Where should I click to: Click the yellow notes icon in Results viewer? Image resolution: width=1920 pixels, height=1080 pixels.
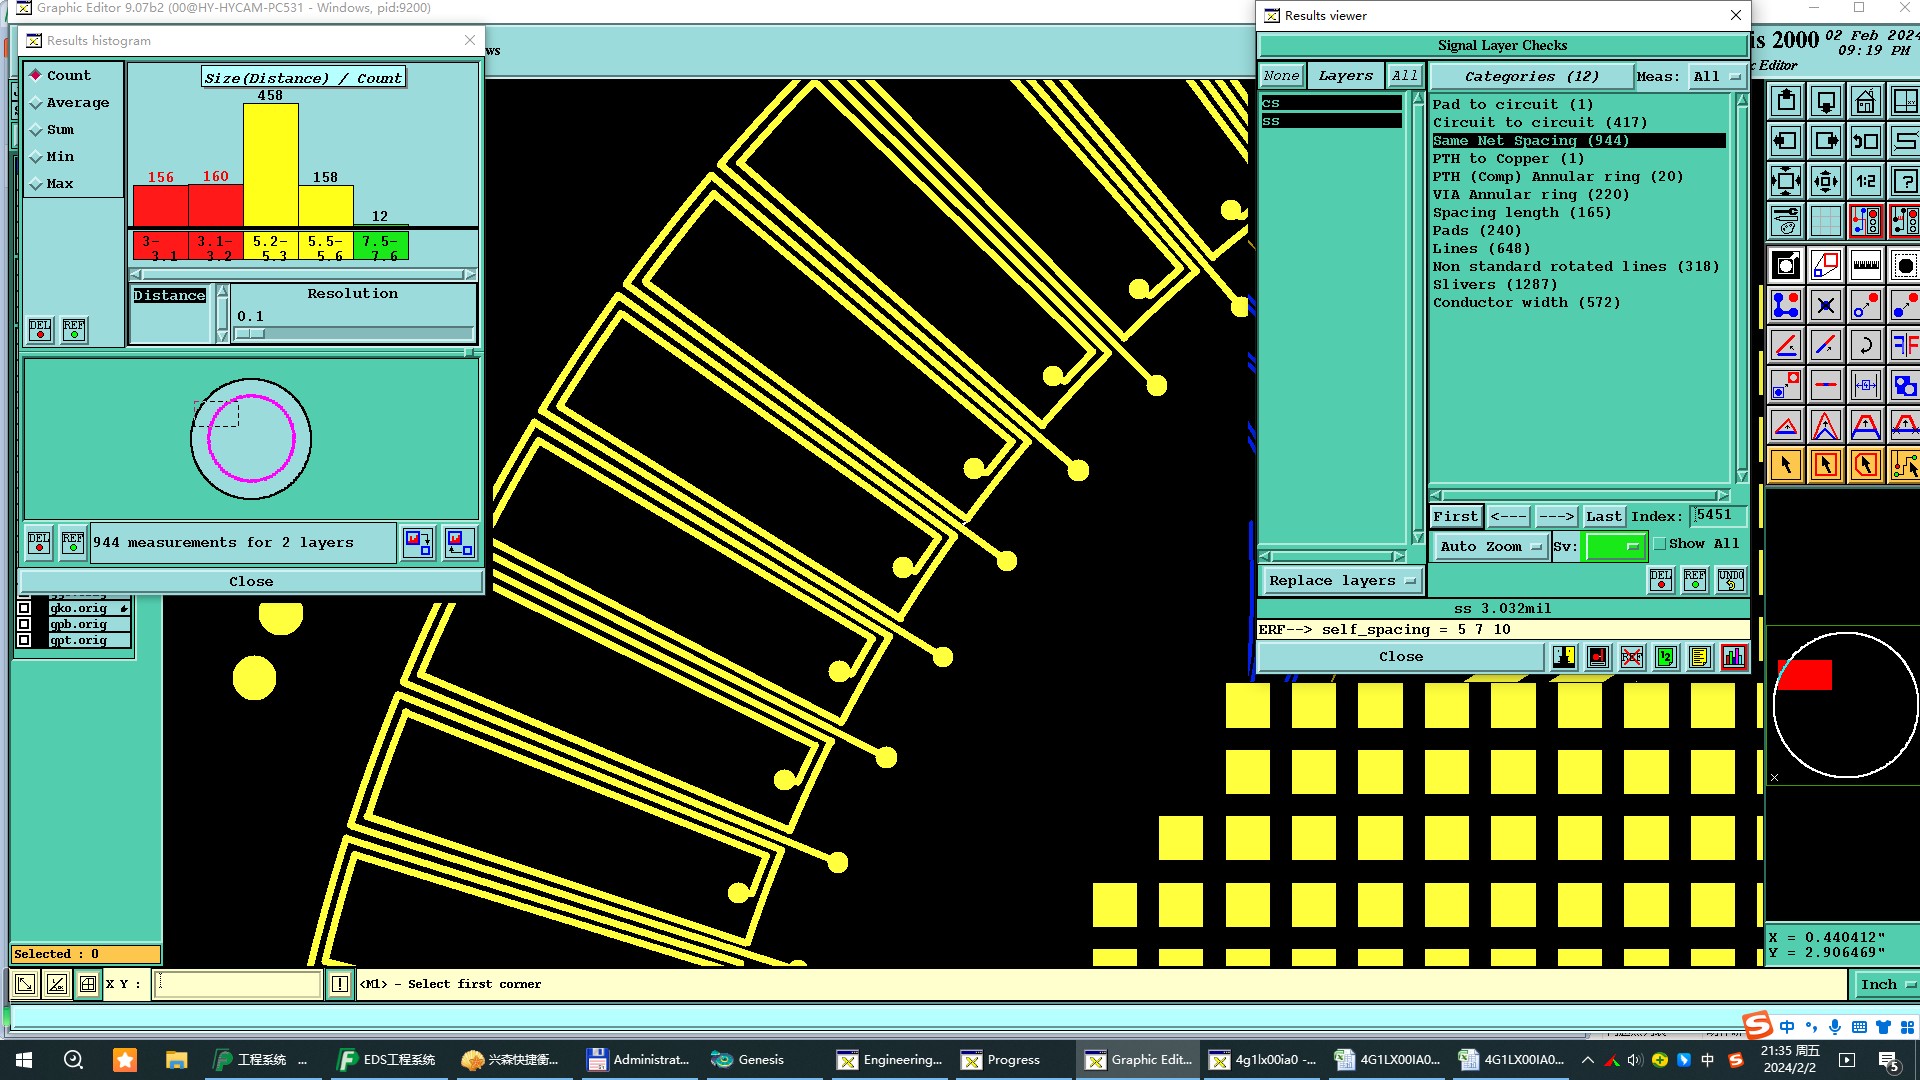point(1699,657)
